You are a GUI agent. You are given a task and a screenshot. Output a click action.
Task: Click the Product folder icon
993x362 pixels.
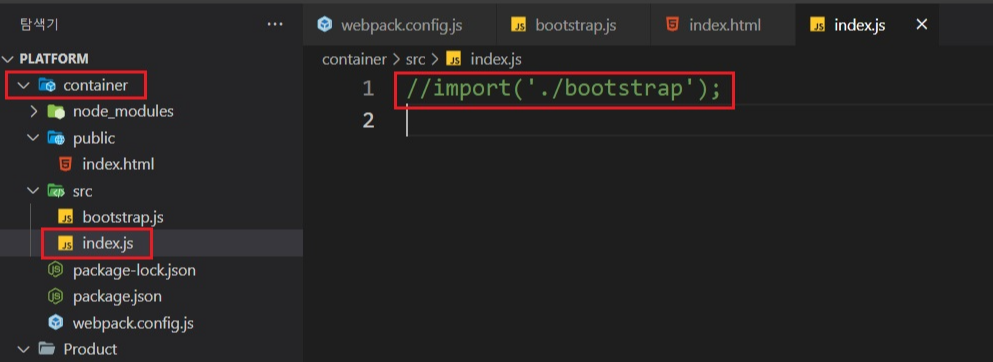tap(46, 349)
